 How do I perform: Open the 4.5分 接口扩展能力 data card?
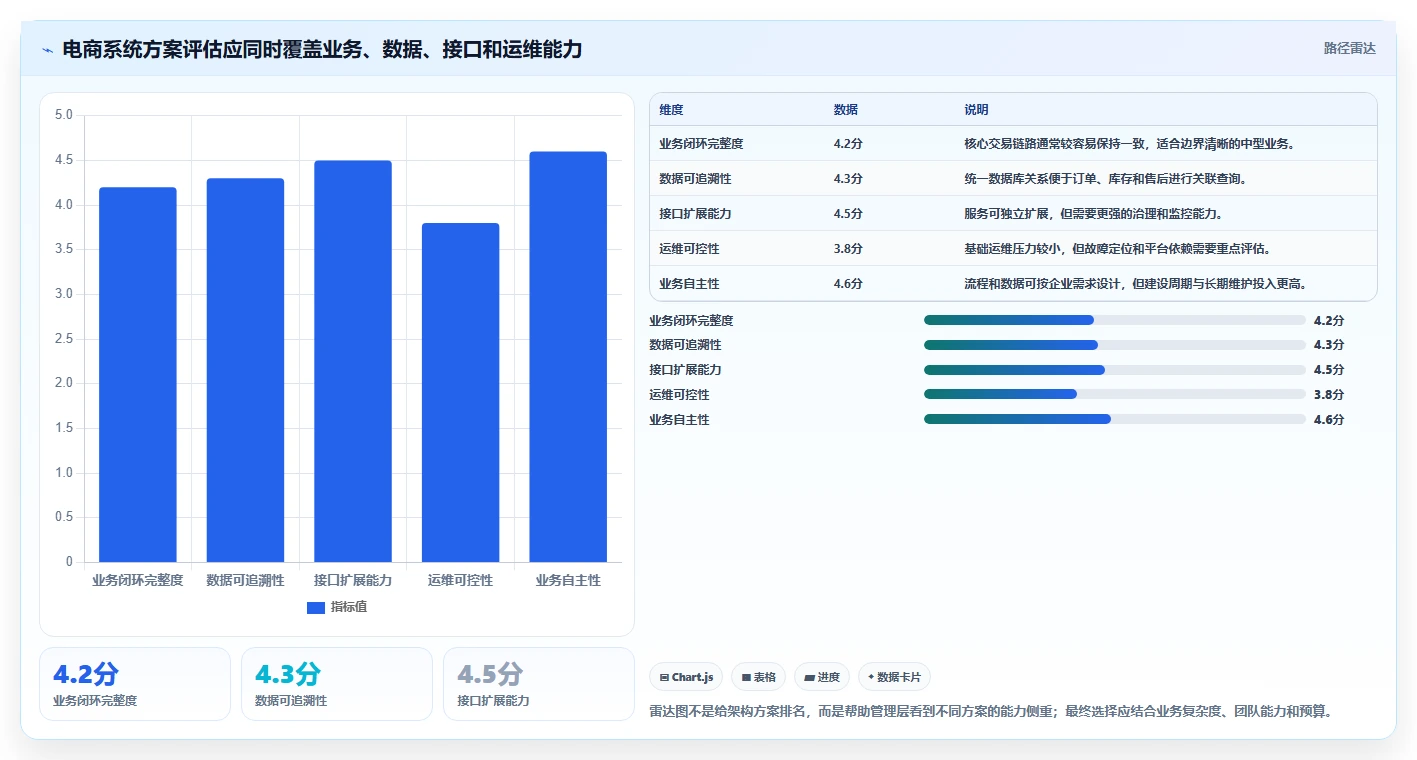[x=539, y=684]
